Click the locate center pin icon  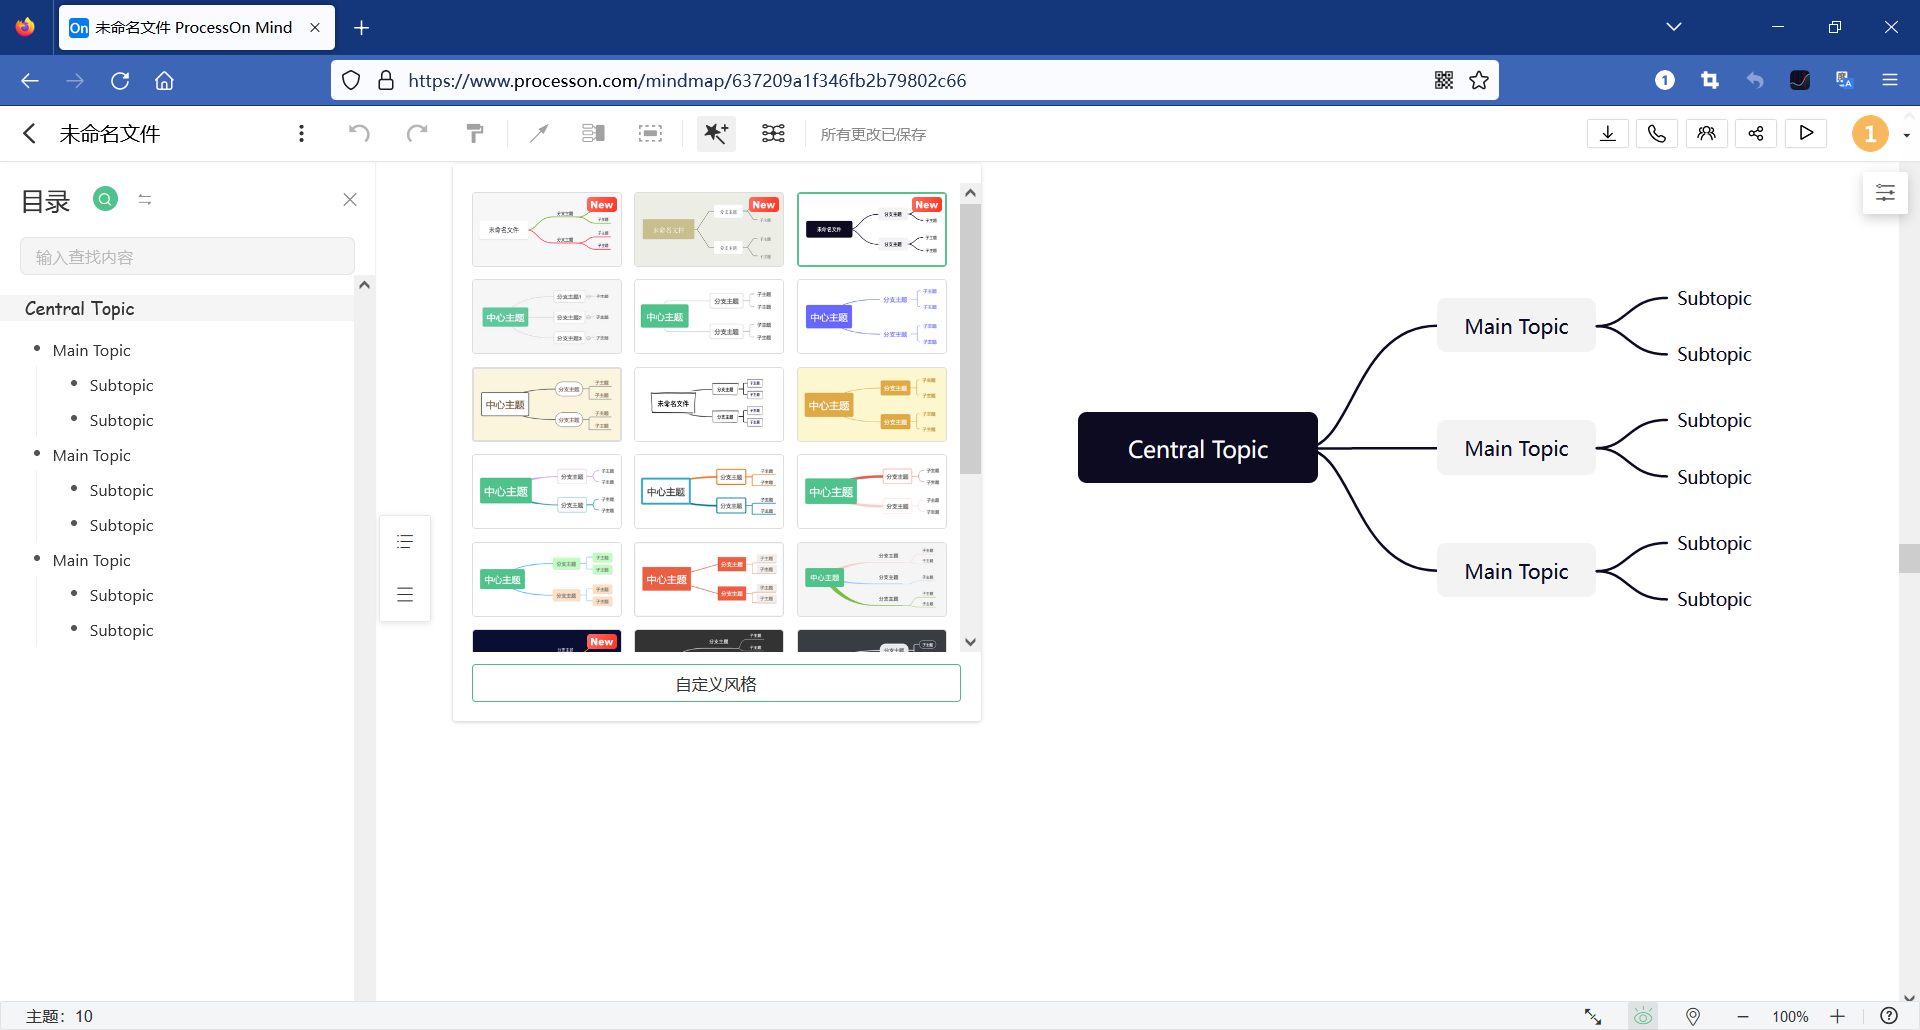1693,1016
